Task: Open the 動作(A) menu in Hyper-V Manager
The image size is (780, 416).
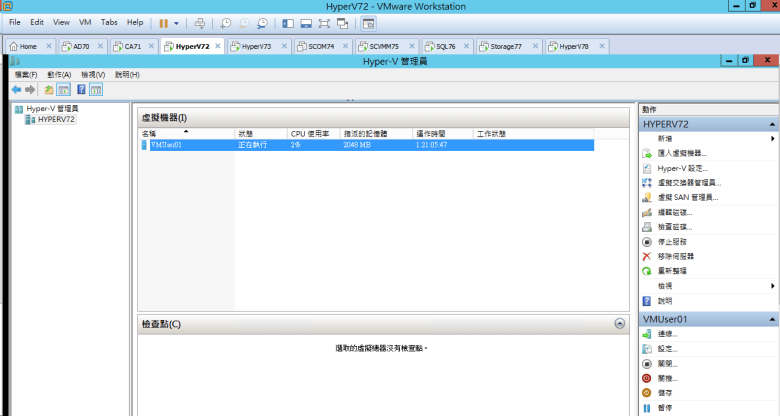Action: [59, 75]
